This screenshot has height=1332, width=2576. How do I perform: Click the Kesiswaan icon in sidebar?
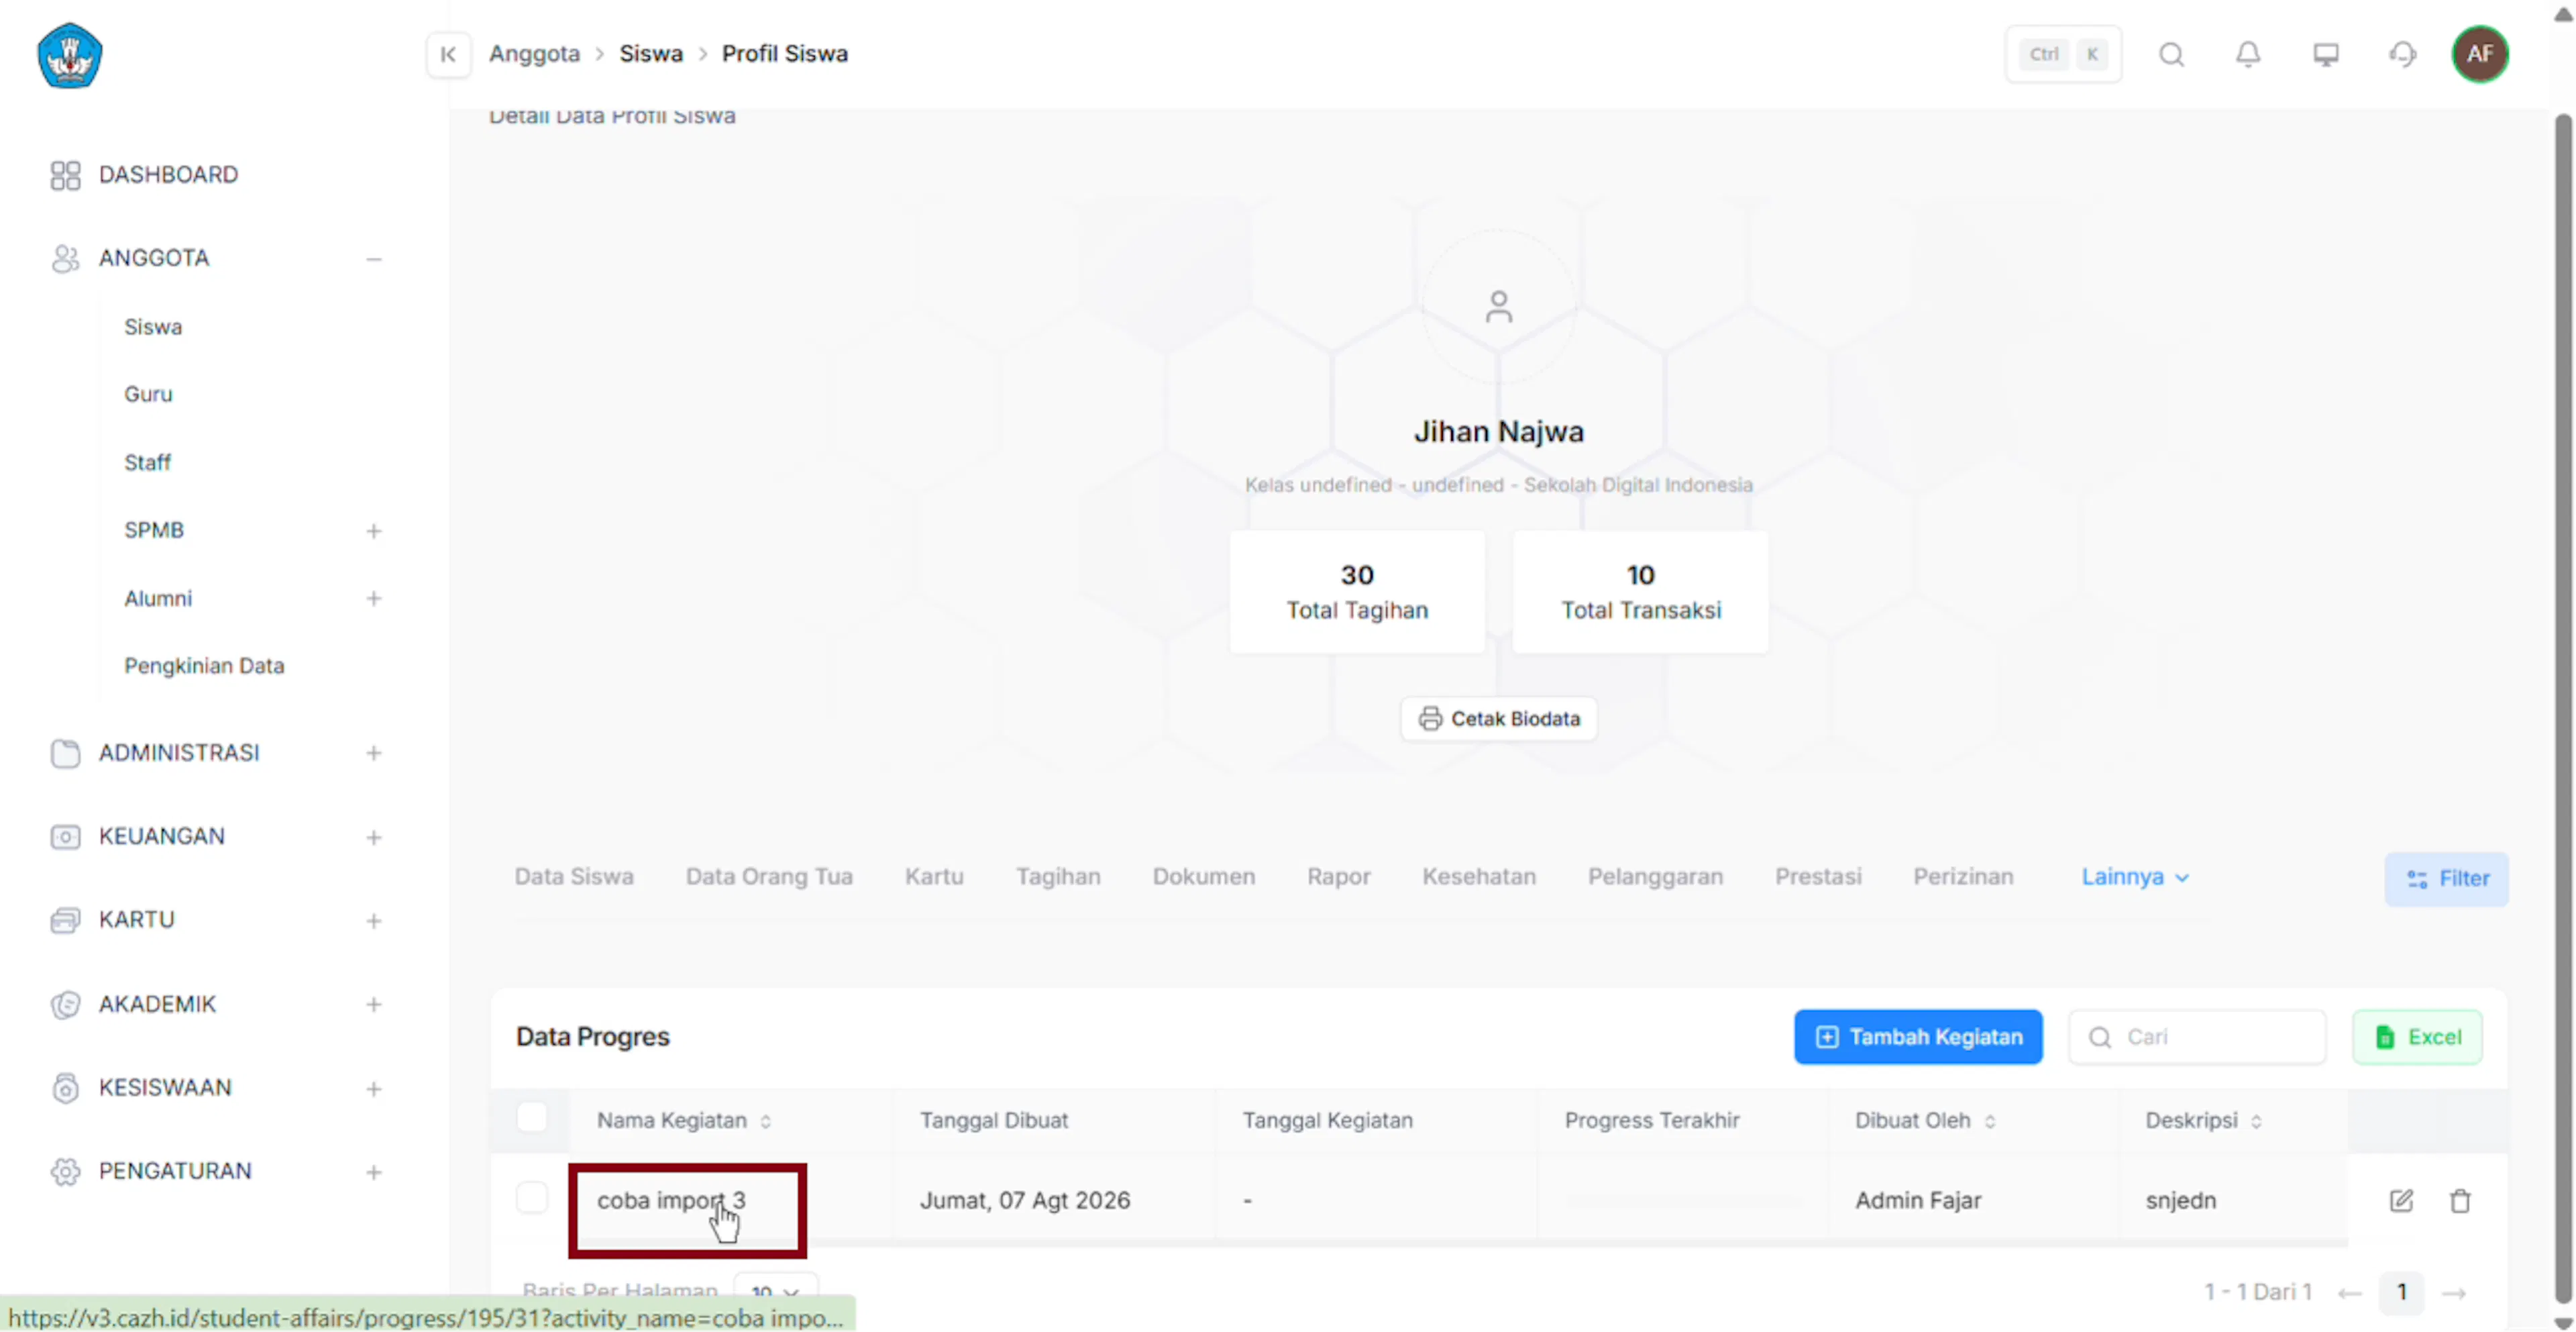tap(65, 1088)
